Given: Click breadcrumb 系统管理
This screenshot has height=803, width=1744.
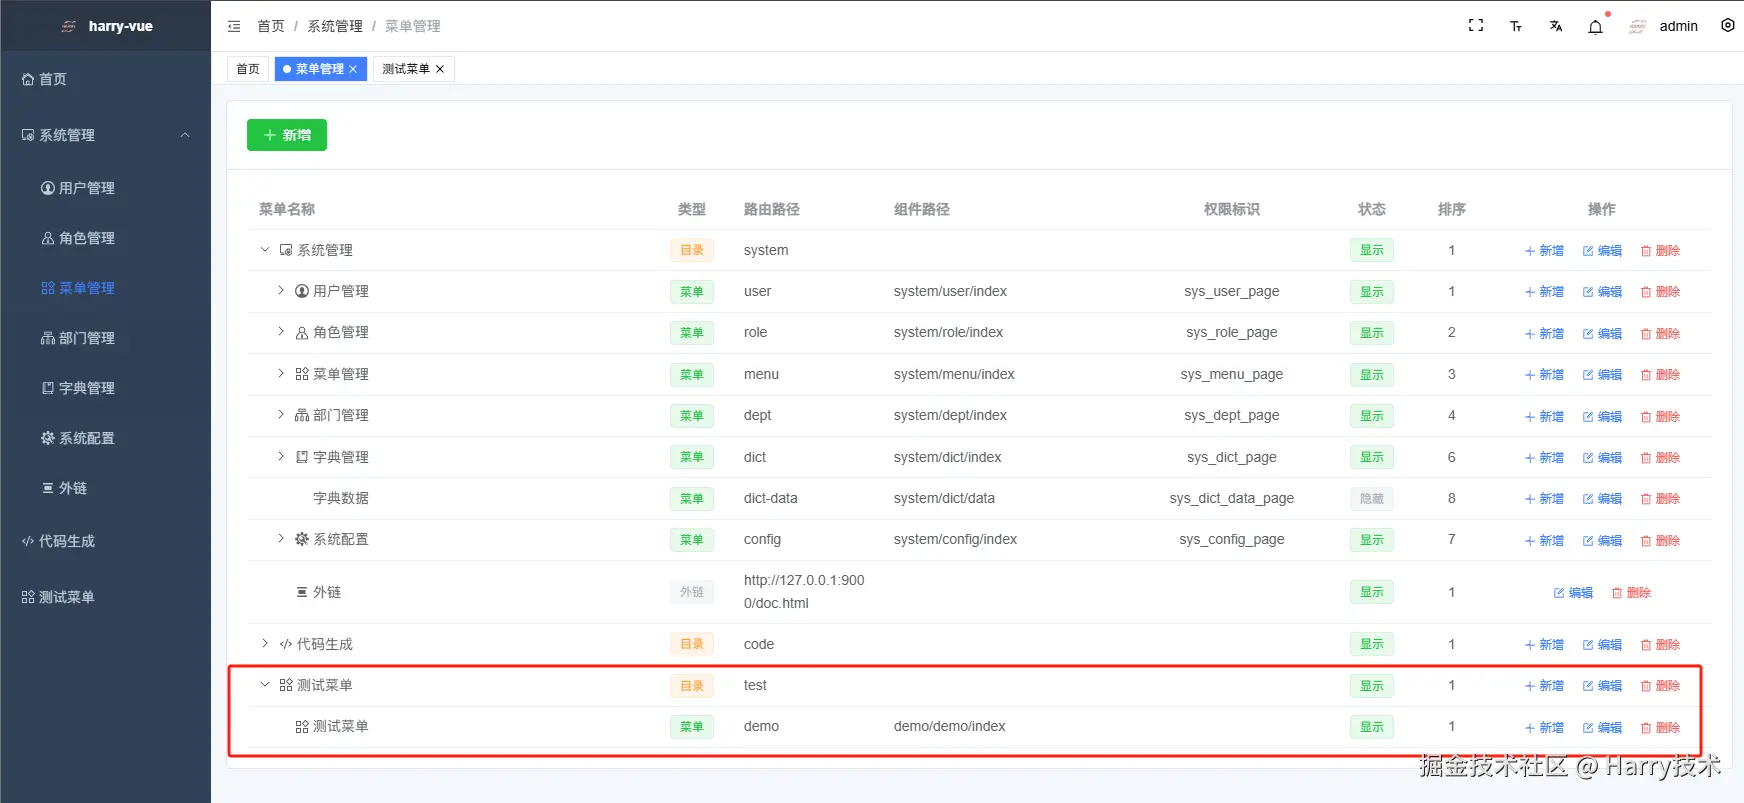Looking at the screenshot, I should point(335,26).
